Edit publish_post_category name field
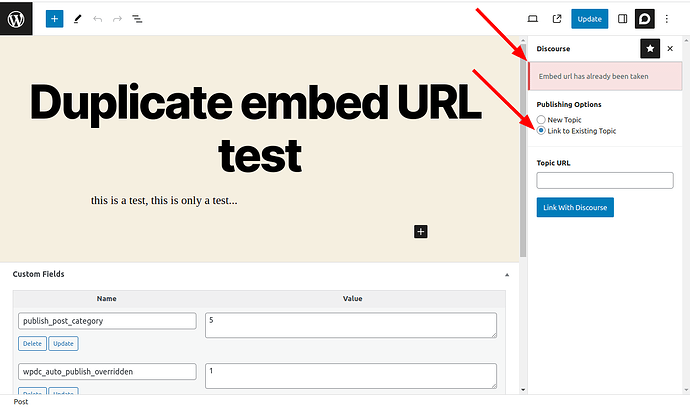690x407 pixels. click(107, 321)
